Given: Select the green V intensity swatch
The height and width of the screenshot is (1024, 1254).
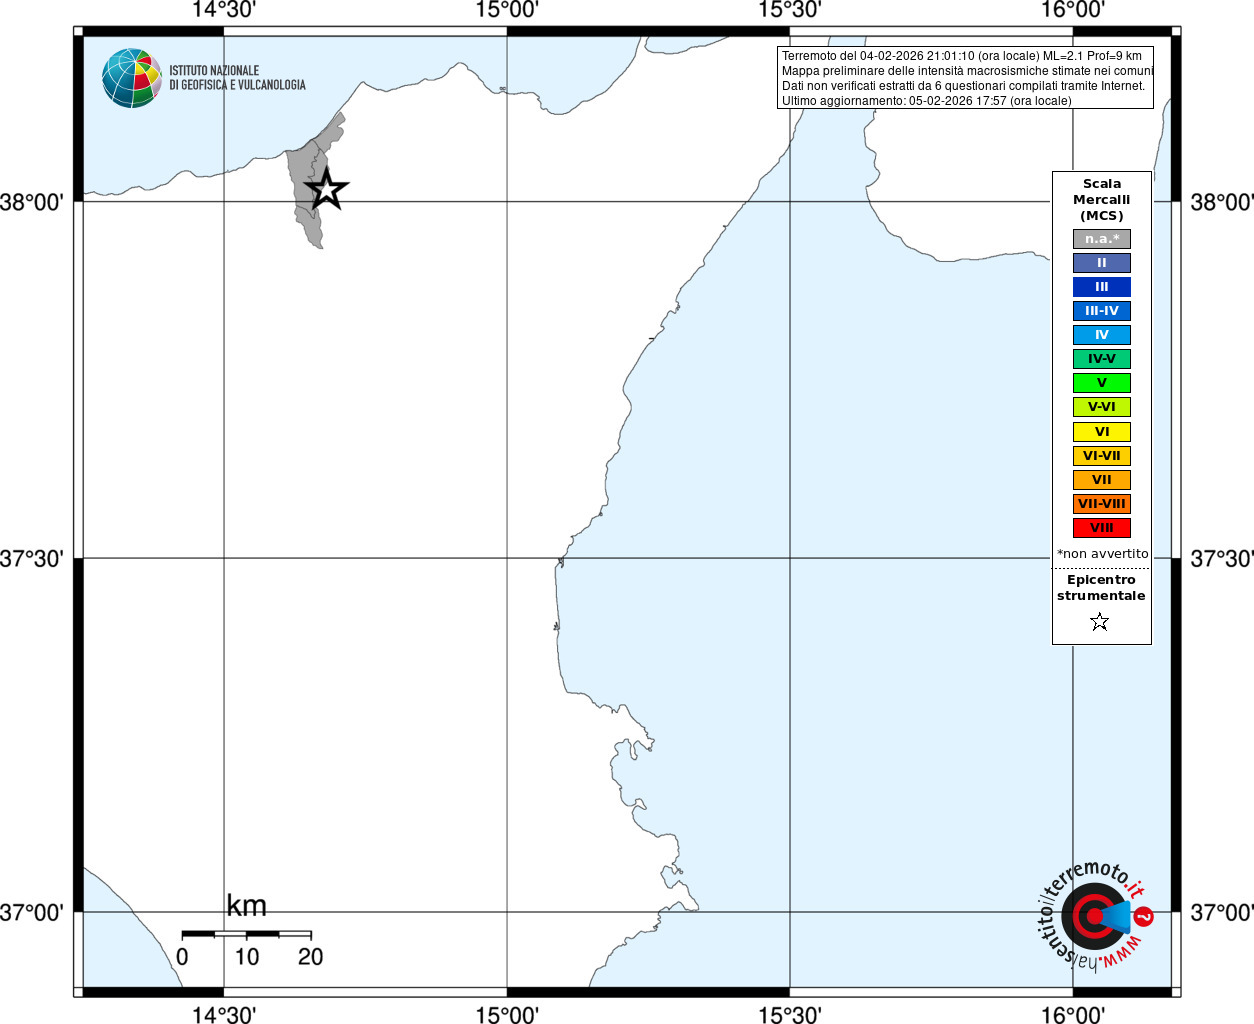Looking at the screenshot, I should click(1102, 383).
